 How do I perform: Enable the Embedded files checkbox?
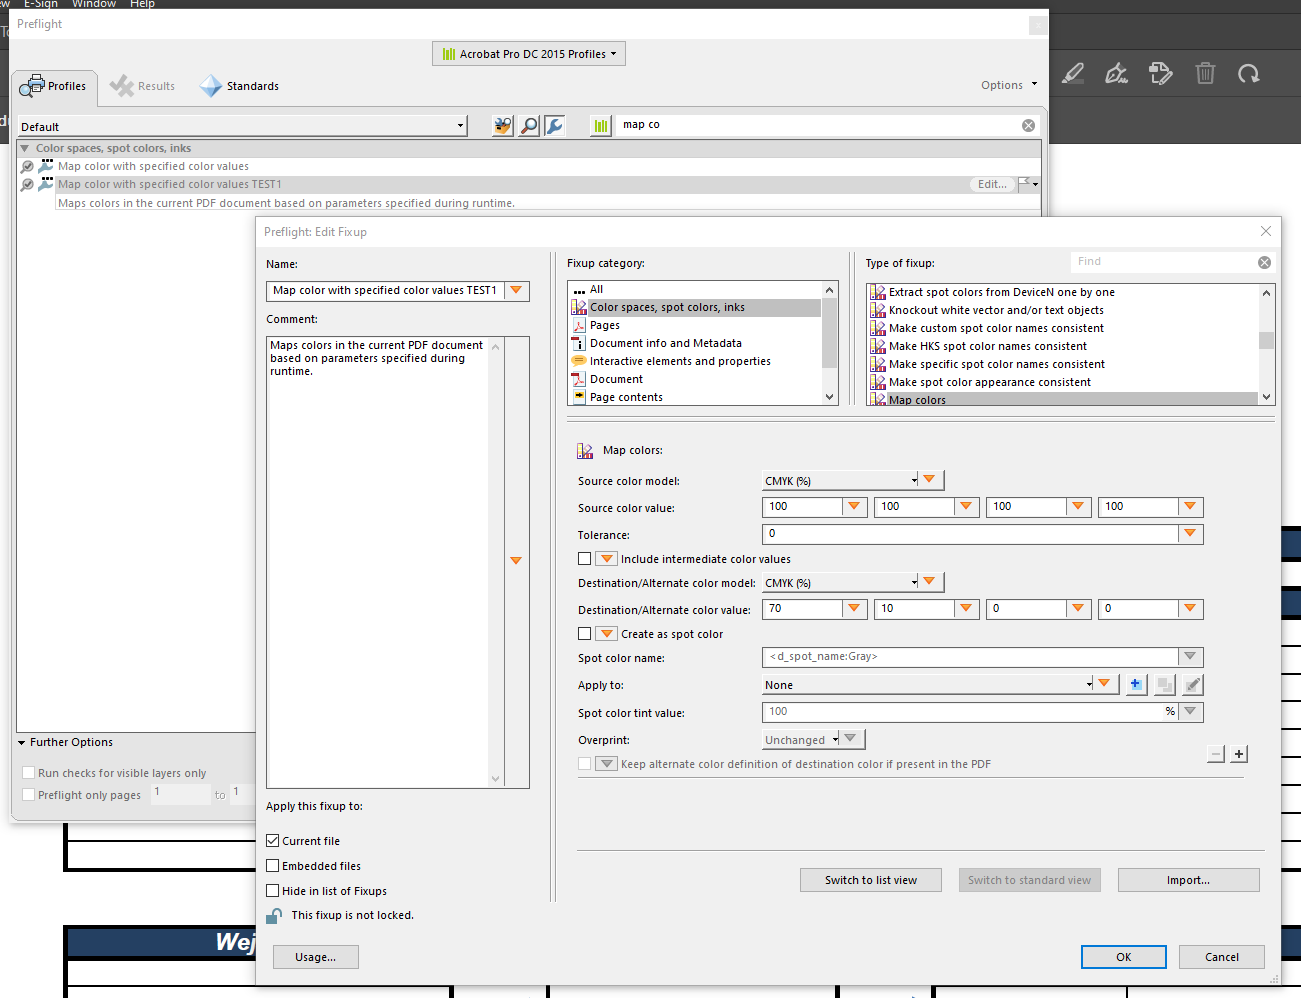click(x=273, y=866)
